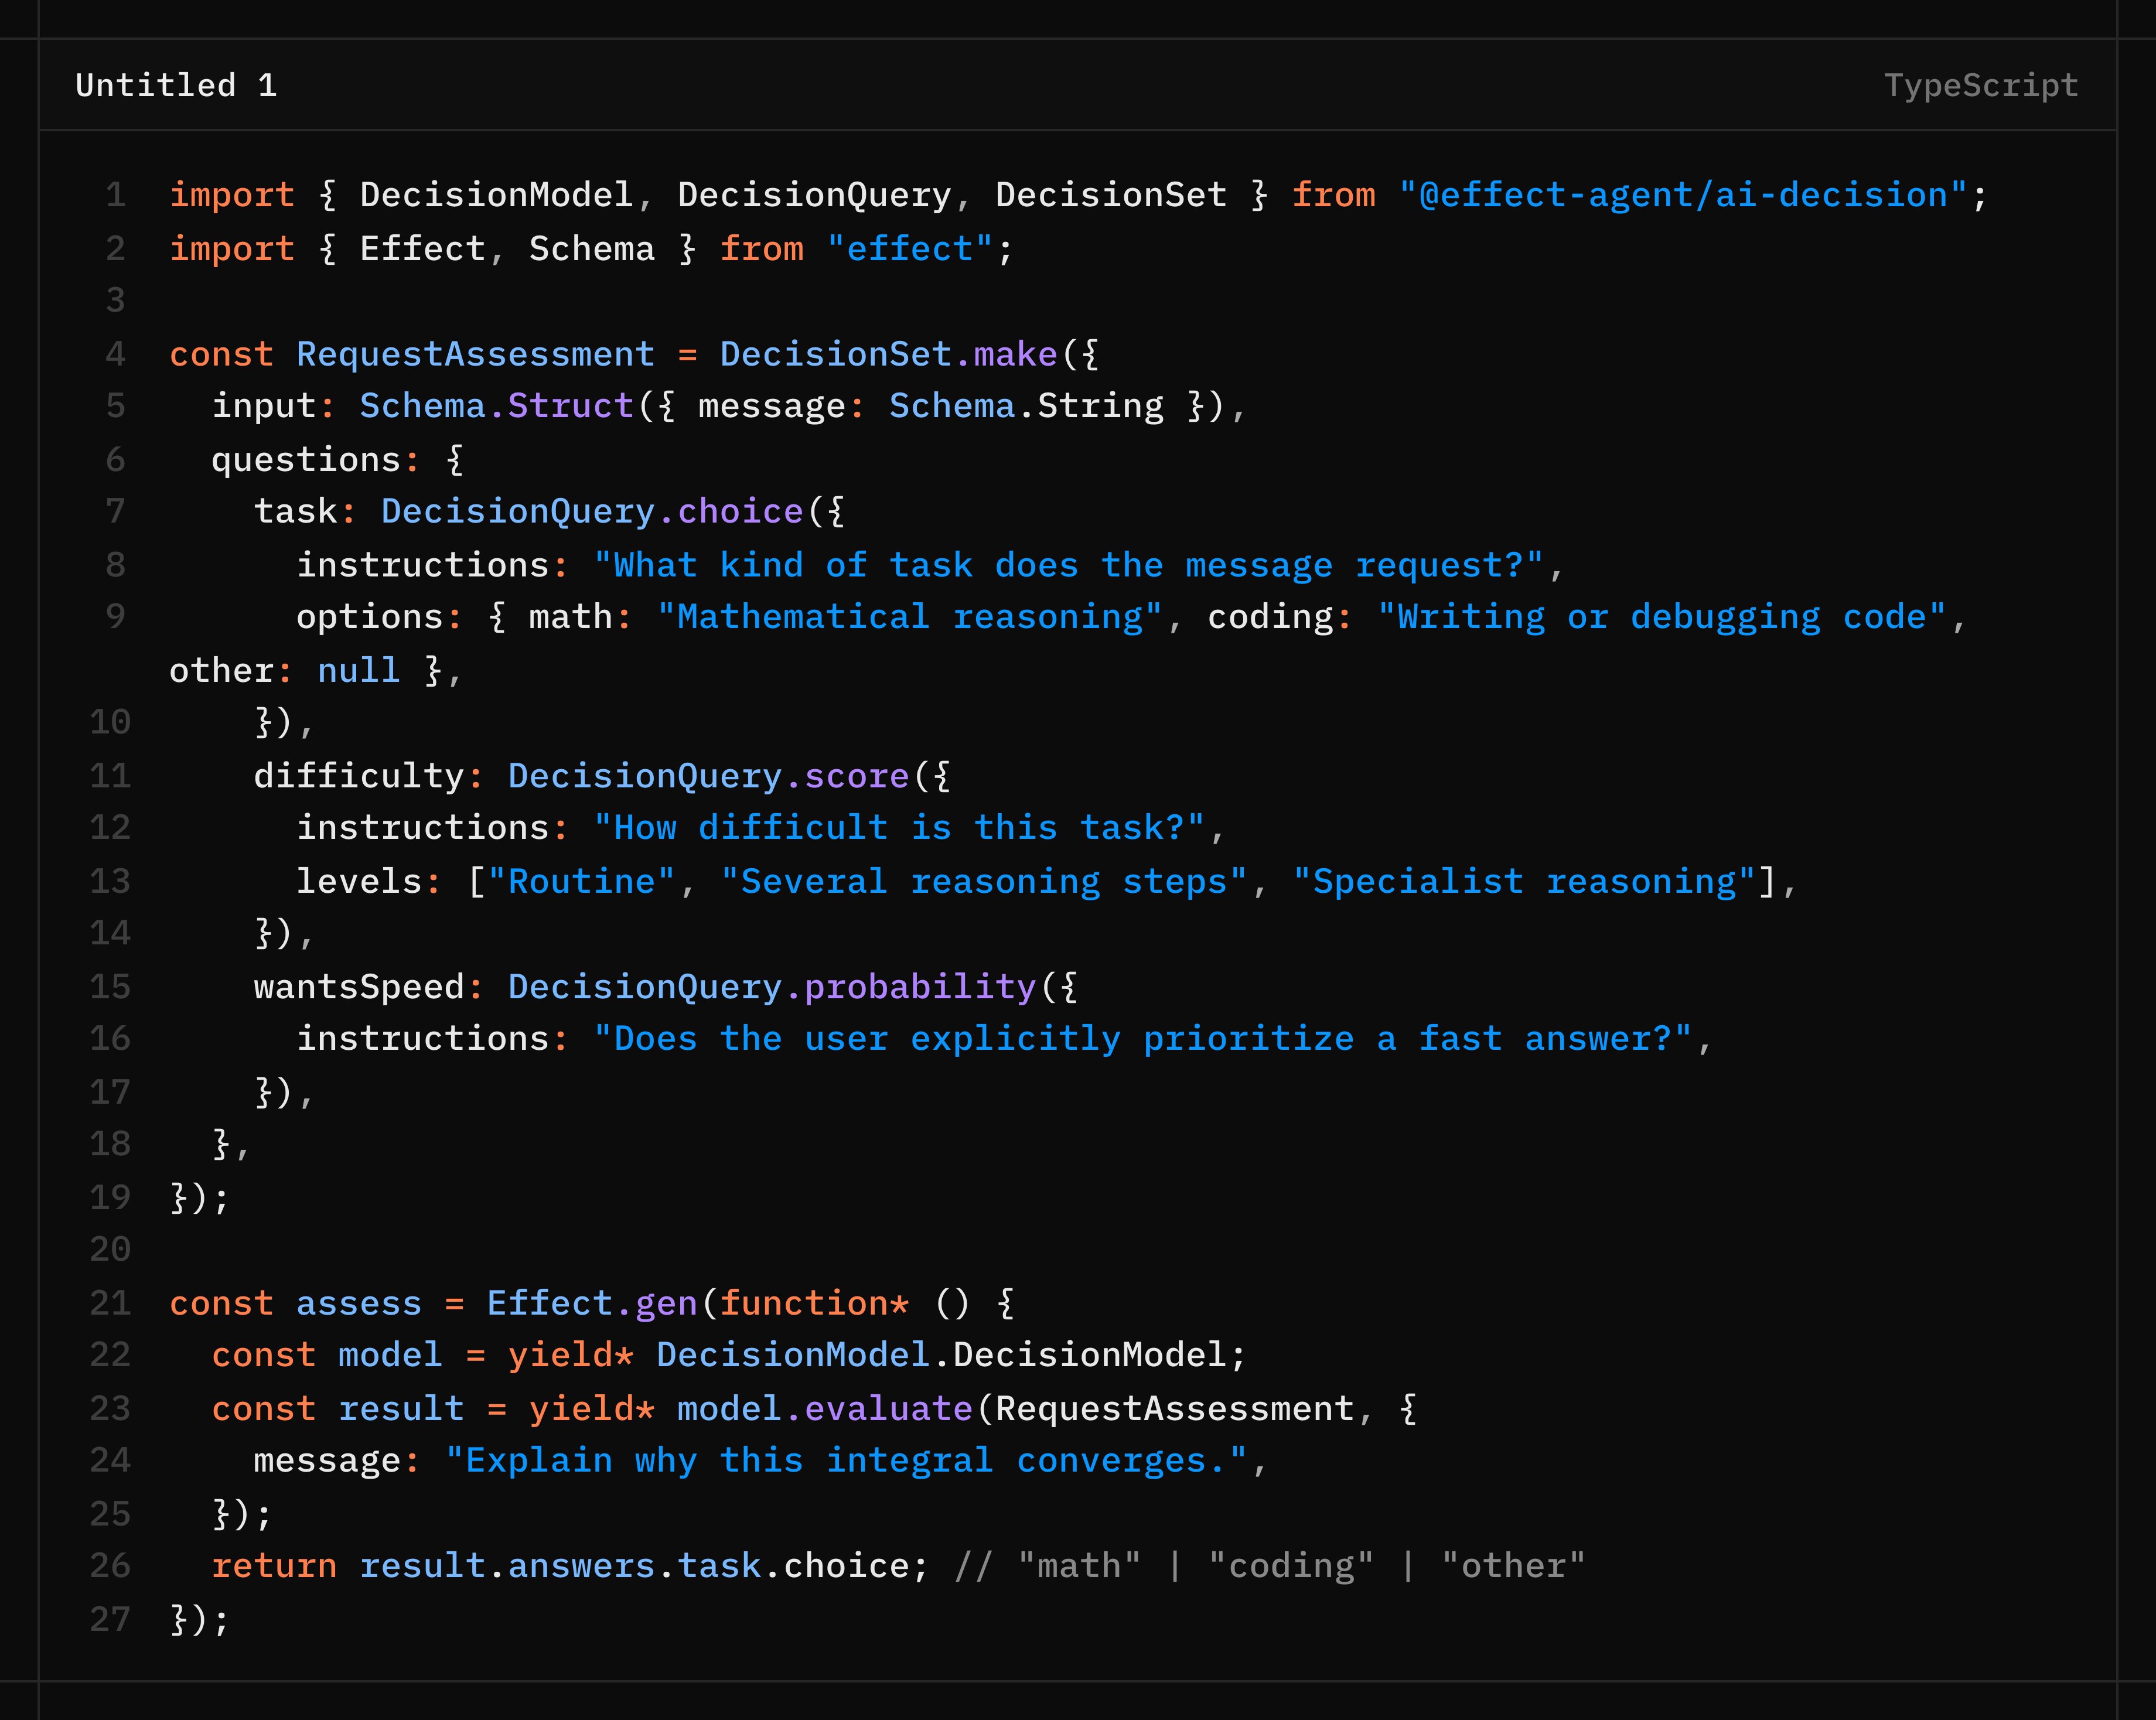Click the "effect" module string on line 2
This screenshot has height=1720, width=2156.
pyautogui.click(x=910, y=249)
